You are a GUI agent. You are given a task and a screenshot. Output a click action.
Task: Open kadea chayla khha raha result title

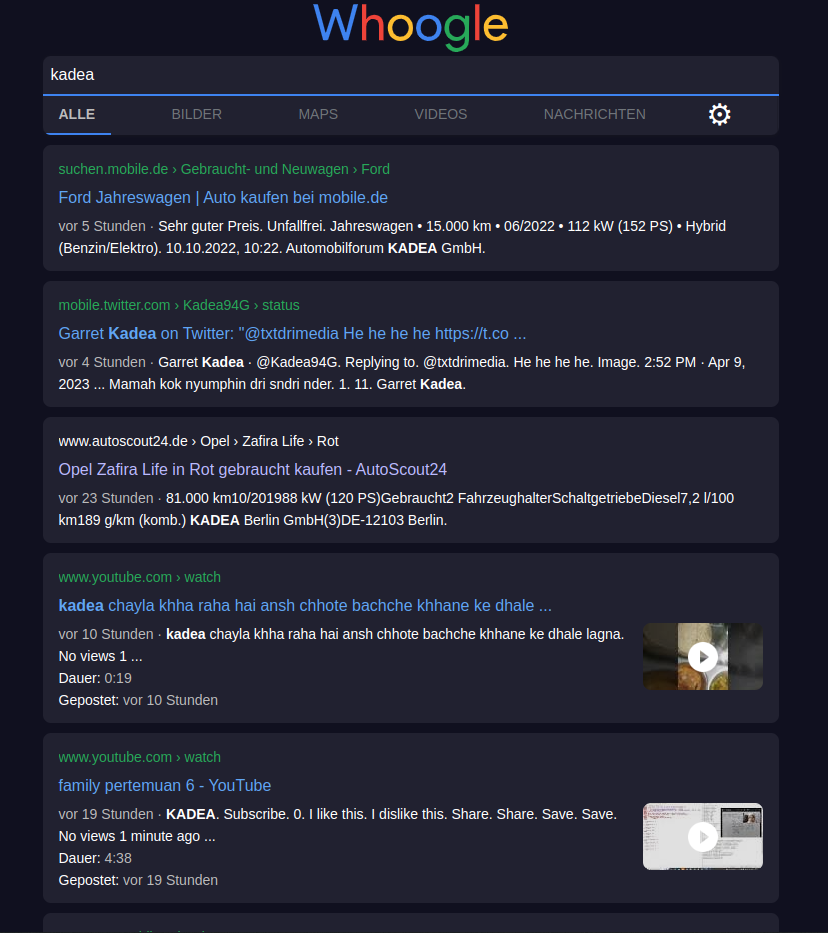[x=305, y=606]
